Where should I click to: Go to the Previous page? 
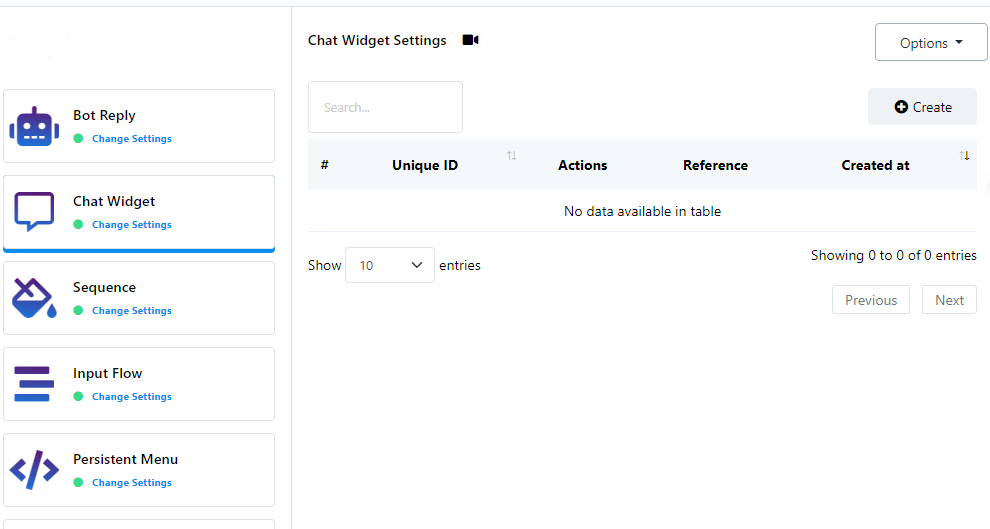click(x=870, y=300)
